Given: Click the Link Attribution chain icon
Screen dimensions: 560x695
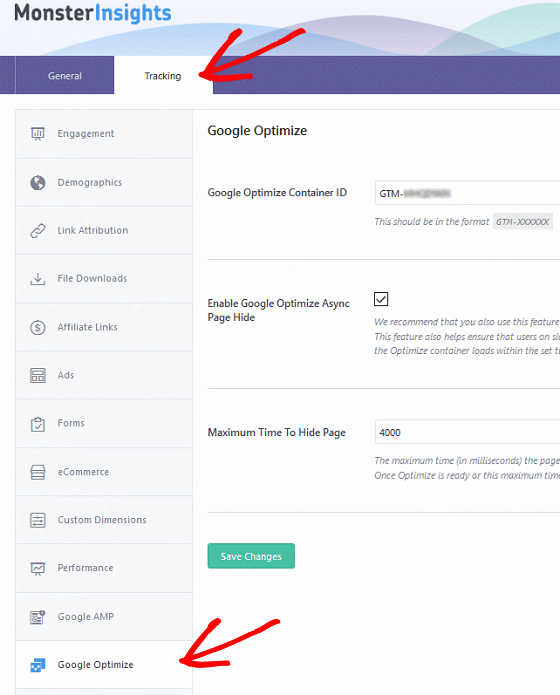Looking at the screenshot, I should 38,230.
